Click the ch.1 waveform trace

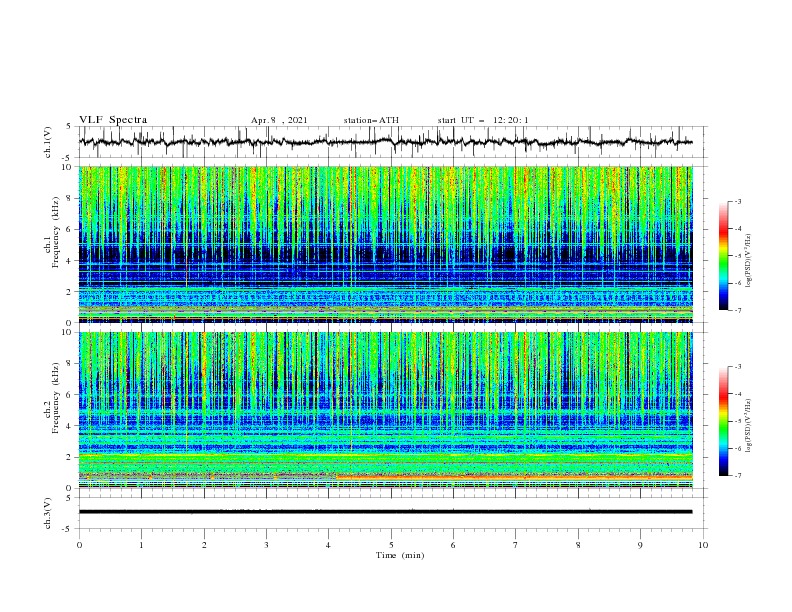click(x=385, y=142)
